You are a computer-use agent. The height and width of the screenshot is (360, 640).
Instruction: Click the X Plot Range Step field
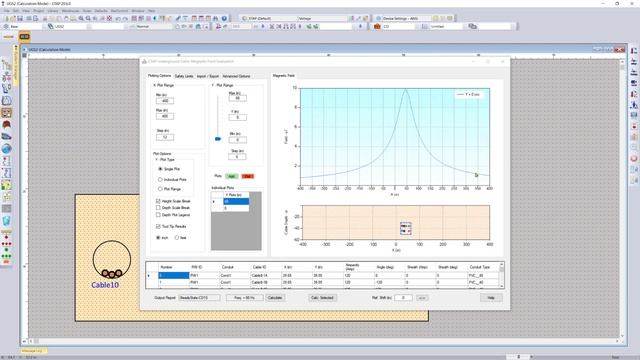pyautogui.click(x=165, y=137)
